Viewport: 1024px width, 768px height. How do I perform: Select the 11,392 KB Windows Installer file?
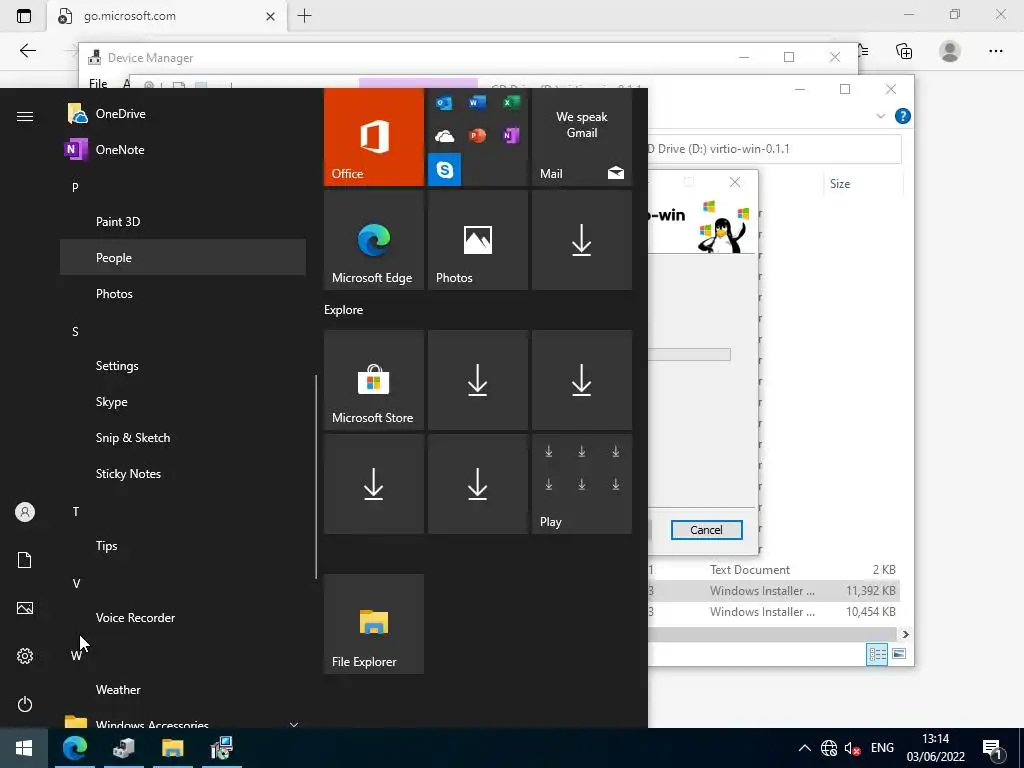[774, 590]
